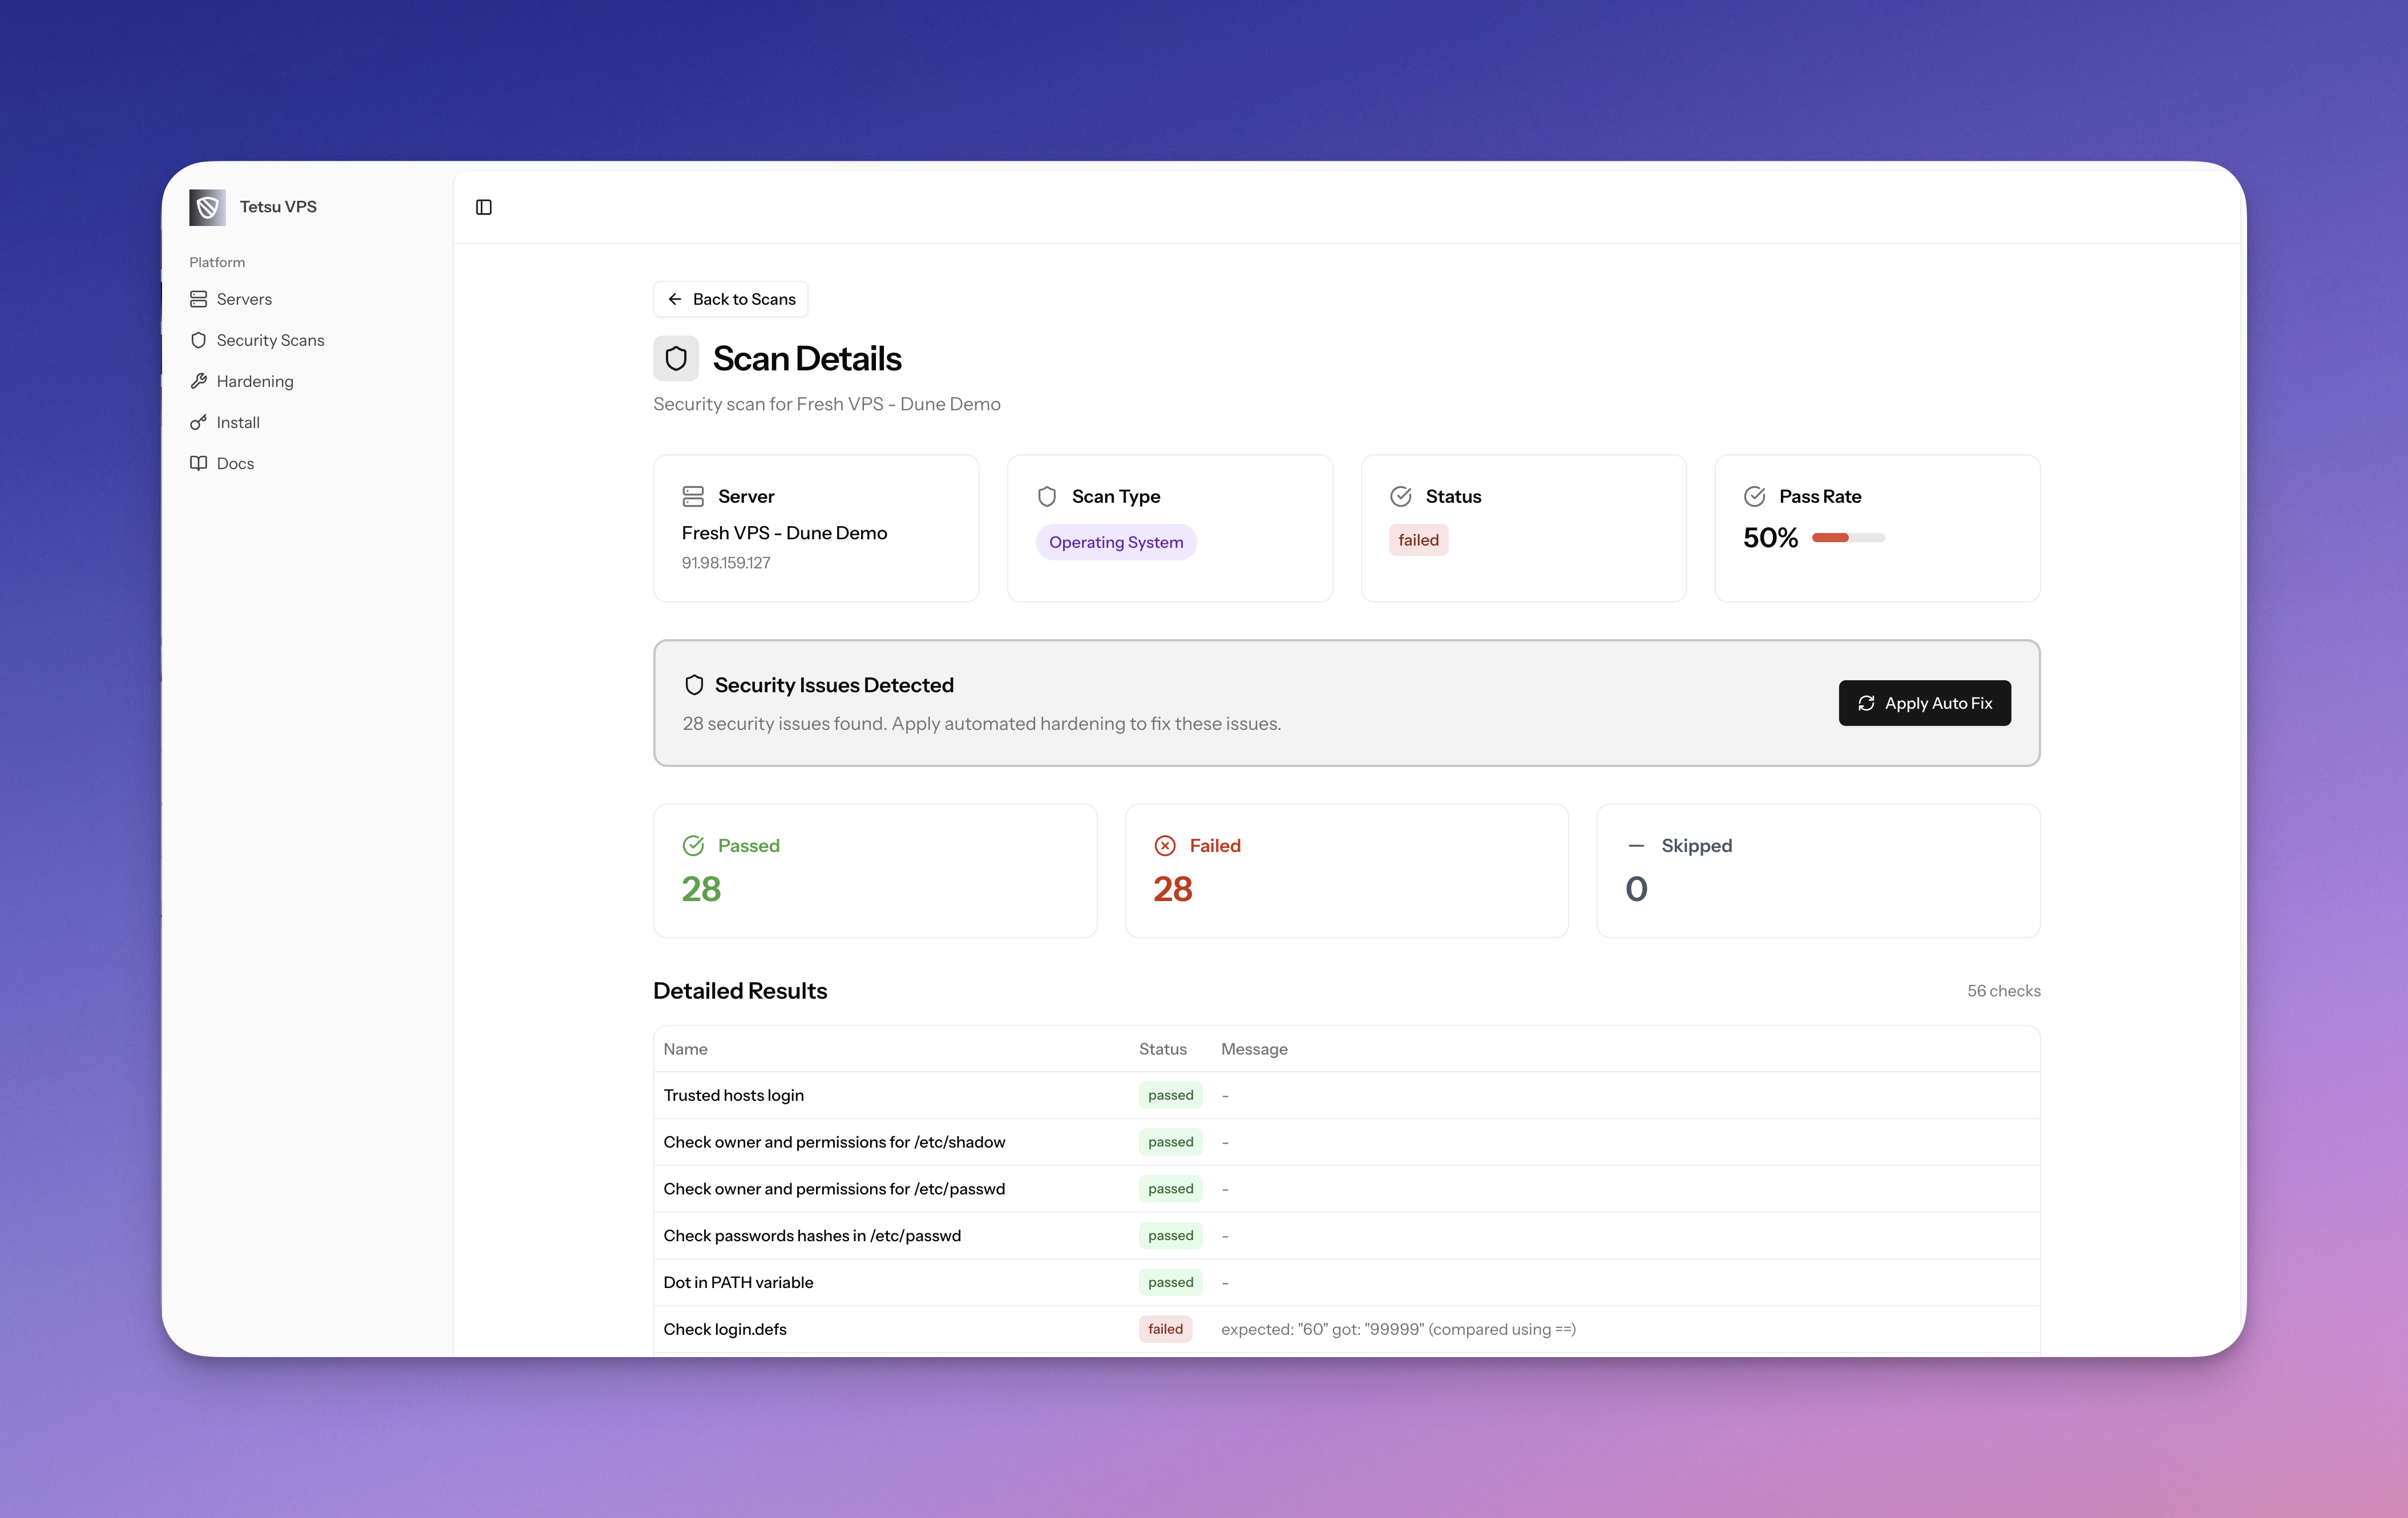2408x1518 pixels.
Task: Click the Scan Details shield icon
Action: pos(676,358)
